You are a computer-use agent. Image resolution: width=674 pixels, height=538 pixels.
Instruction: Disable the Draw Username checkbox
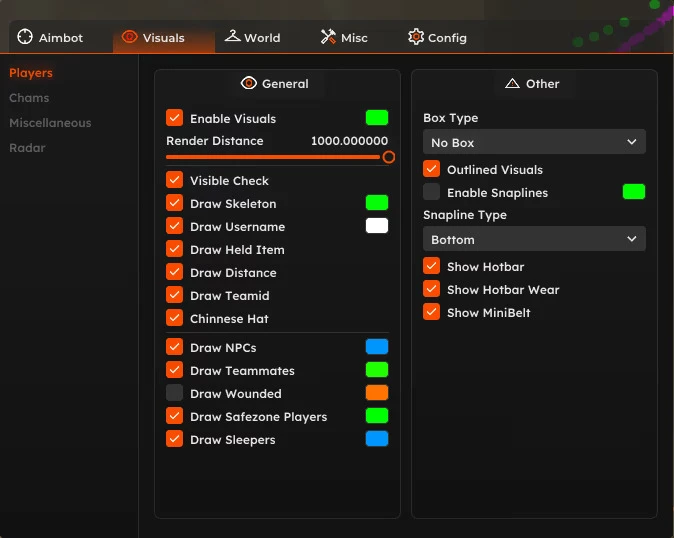coord(175,226)
